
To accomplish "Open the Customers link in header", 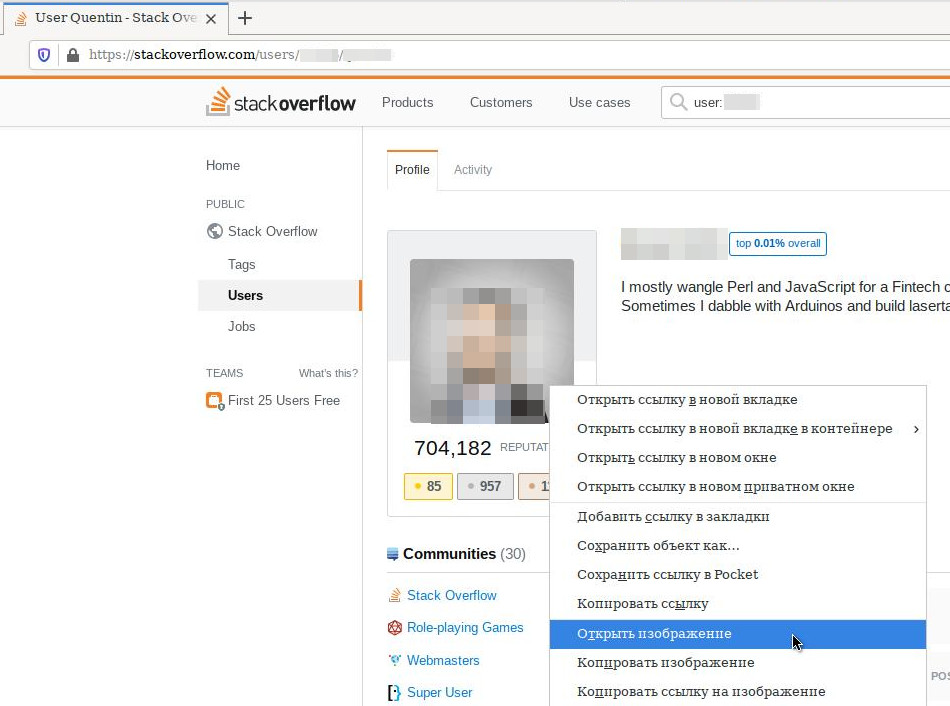I will click(501, 102).
